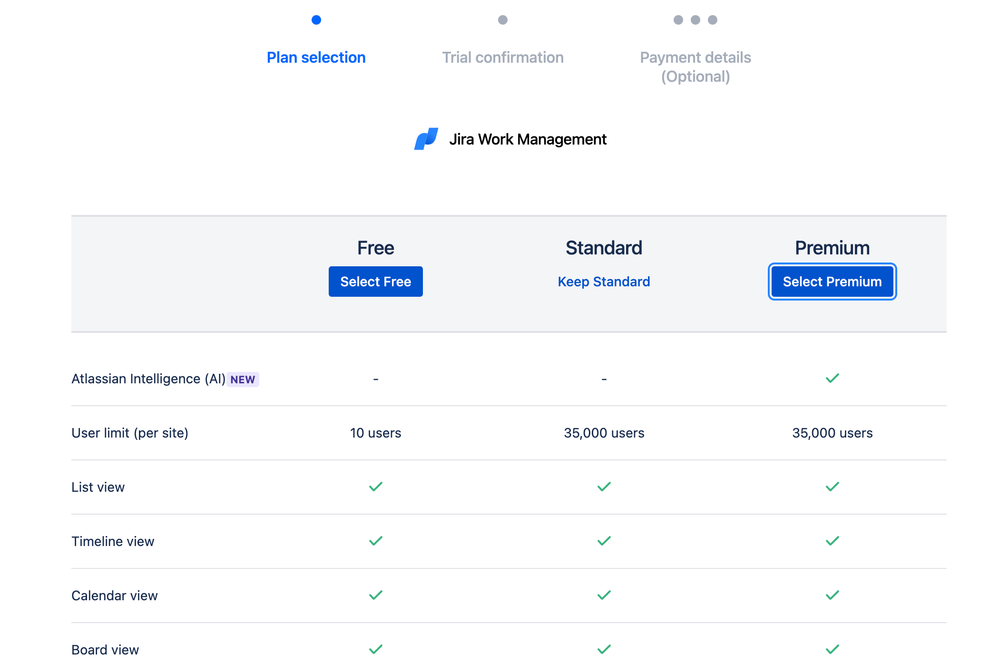Viewport: 999px width, 662px height.
Task: Click the blue Plan selection step dot
Action: tap(316, 20)
